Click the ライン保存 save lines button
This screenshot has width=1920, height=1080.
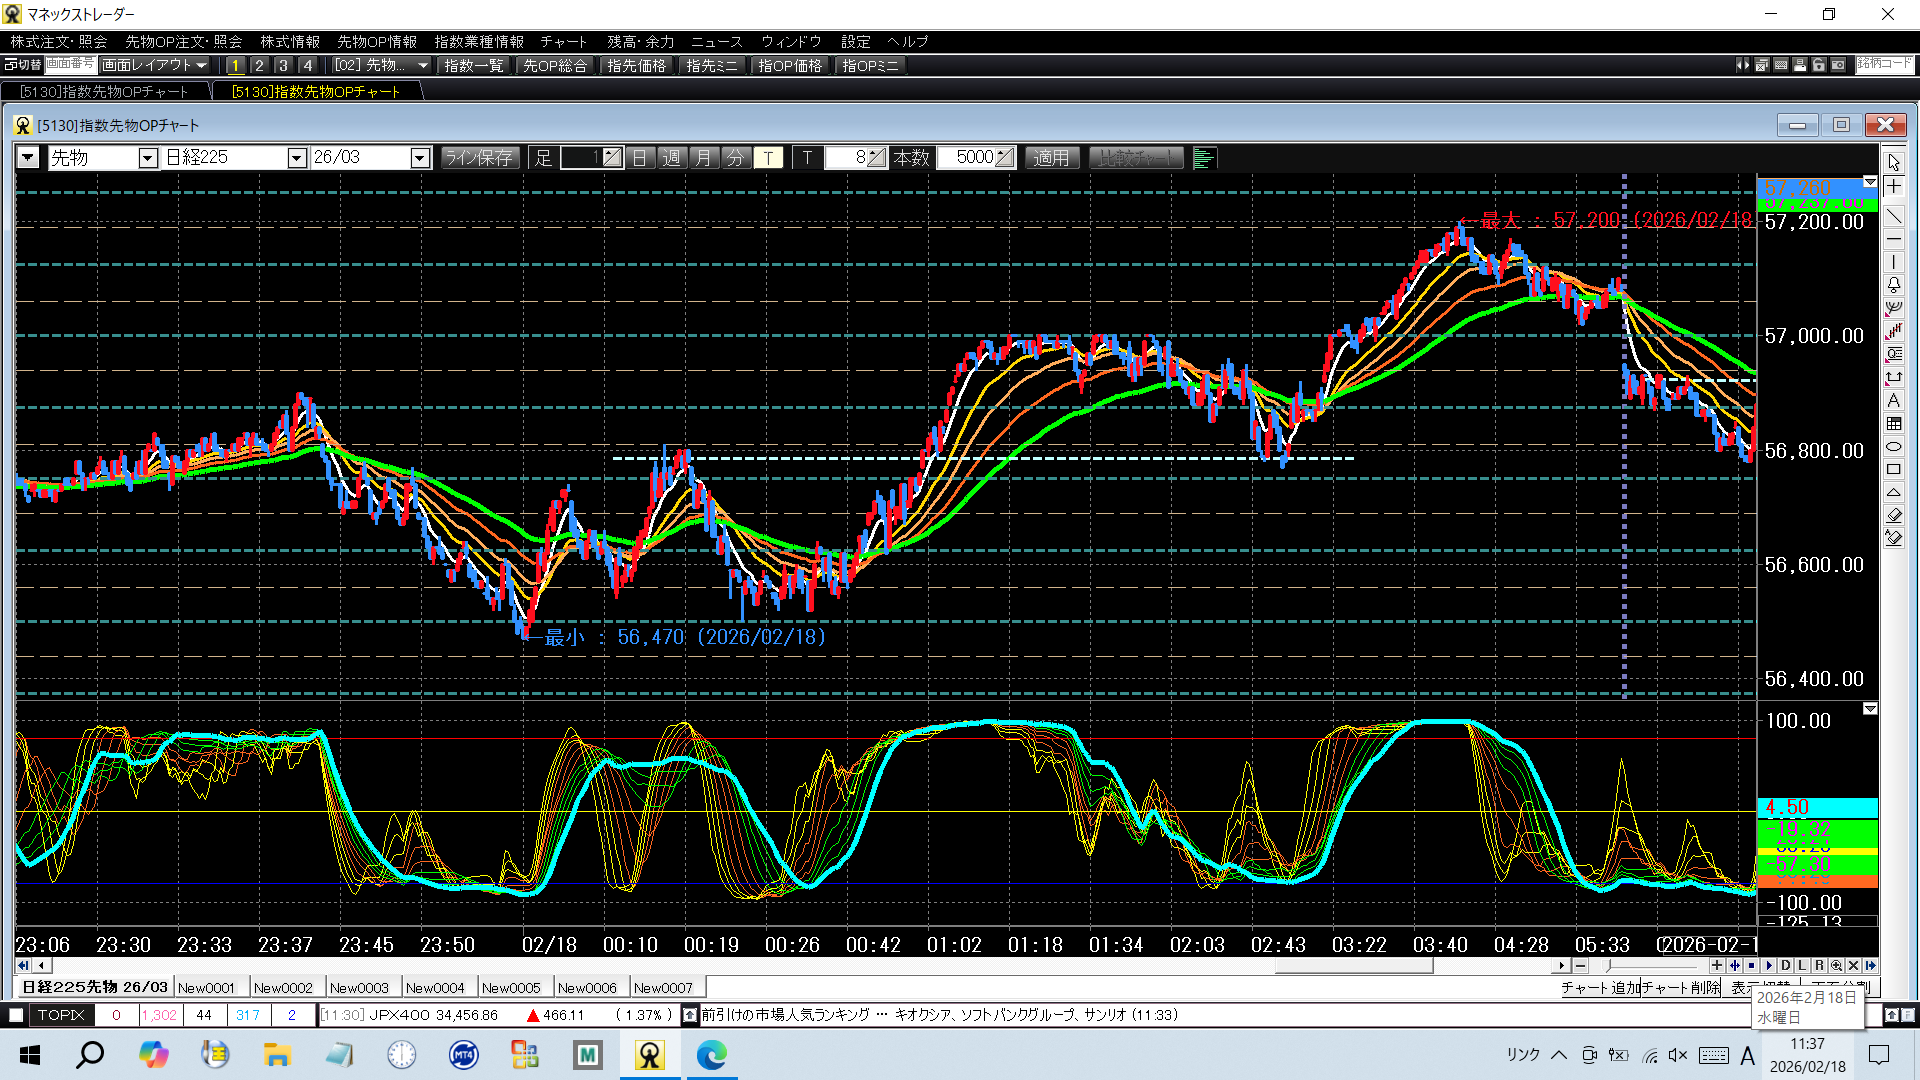pyautogui.click(x=479, y=158)
